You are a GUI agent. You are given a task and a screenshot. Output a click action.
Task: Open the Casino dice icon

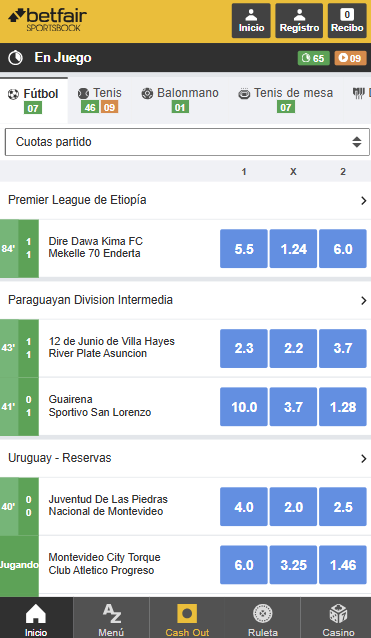point(338,618)
